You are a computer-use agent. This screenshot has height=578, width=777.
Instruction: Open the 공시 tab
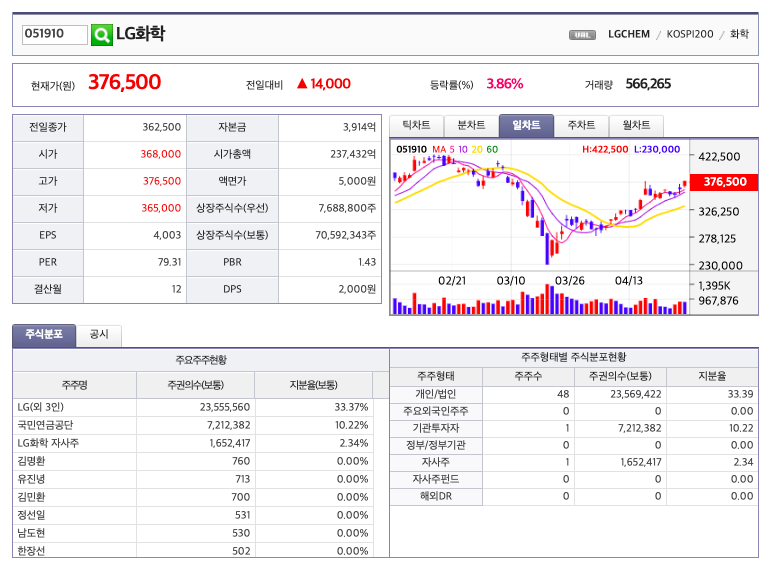[99, 335]
